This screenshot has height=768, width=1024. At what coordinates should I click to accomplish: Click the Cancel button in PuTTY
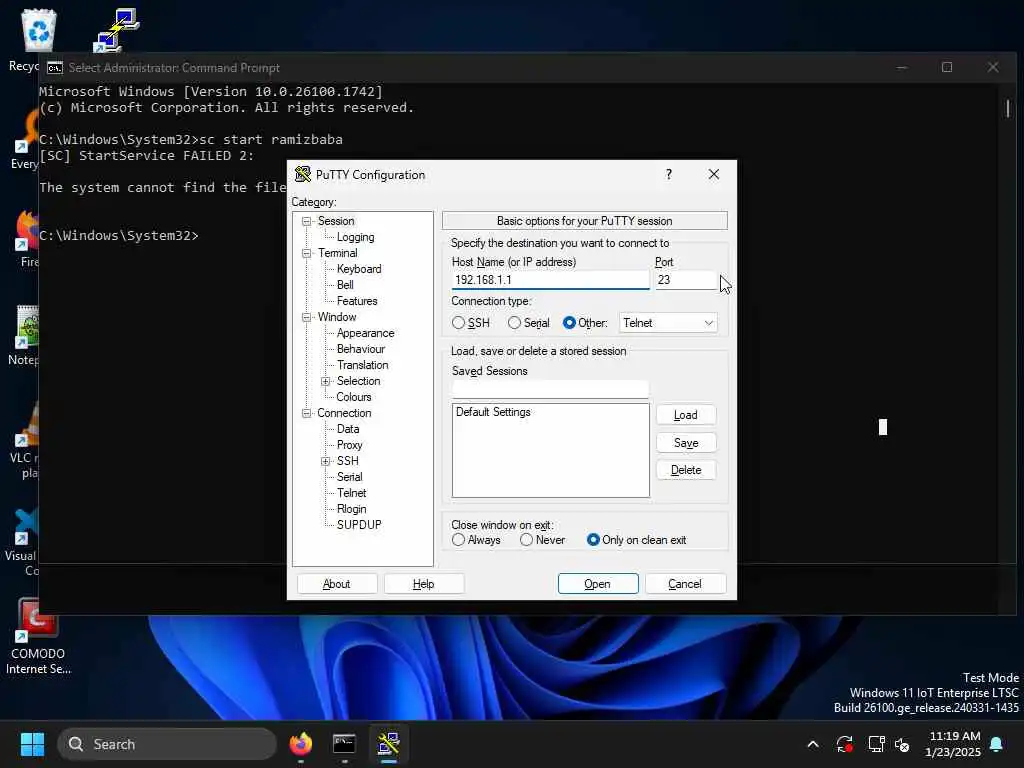point(685,584)
